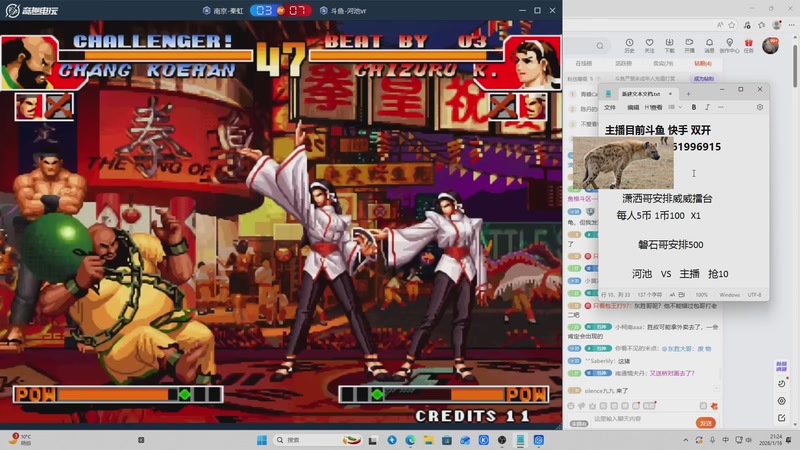Image resolution: width=800 pixels, height=450 pixels.
Task: Add a new Notepad tab with plus
Action: click(x=688, y=94)
